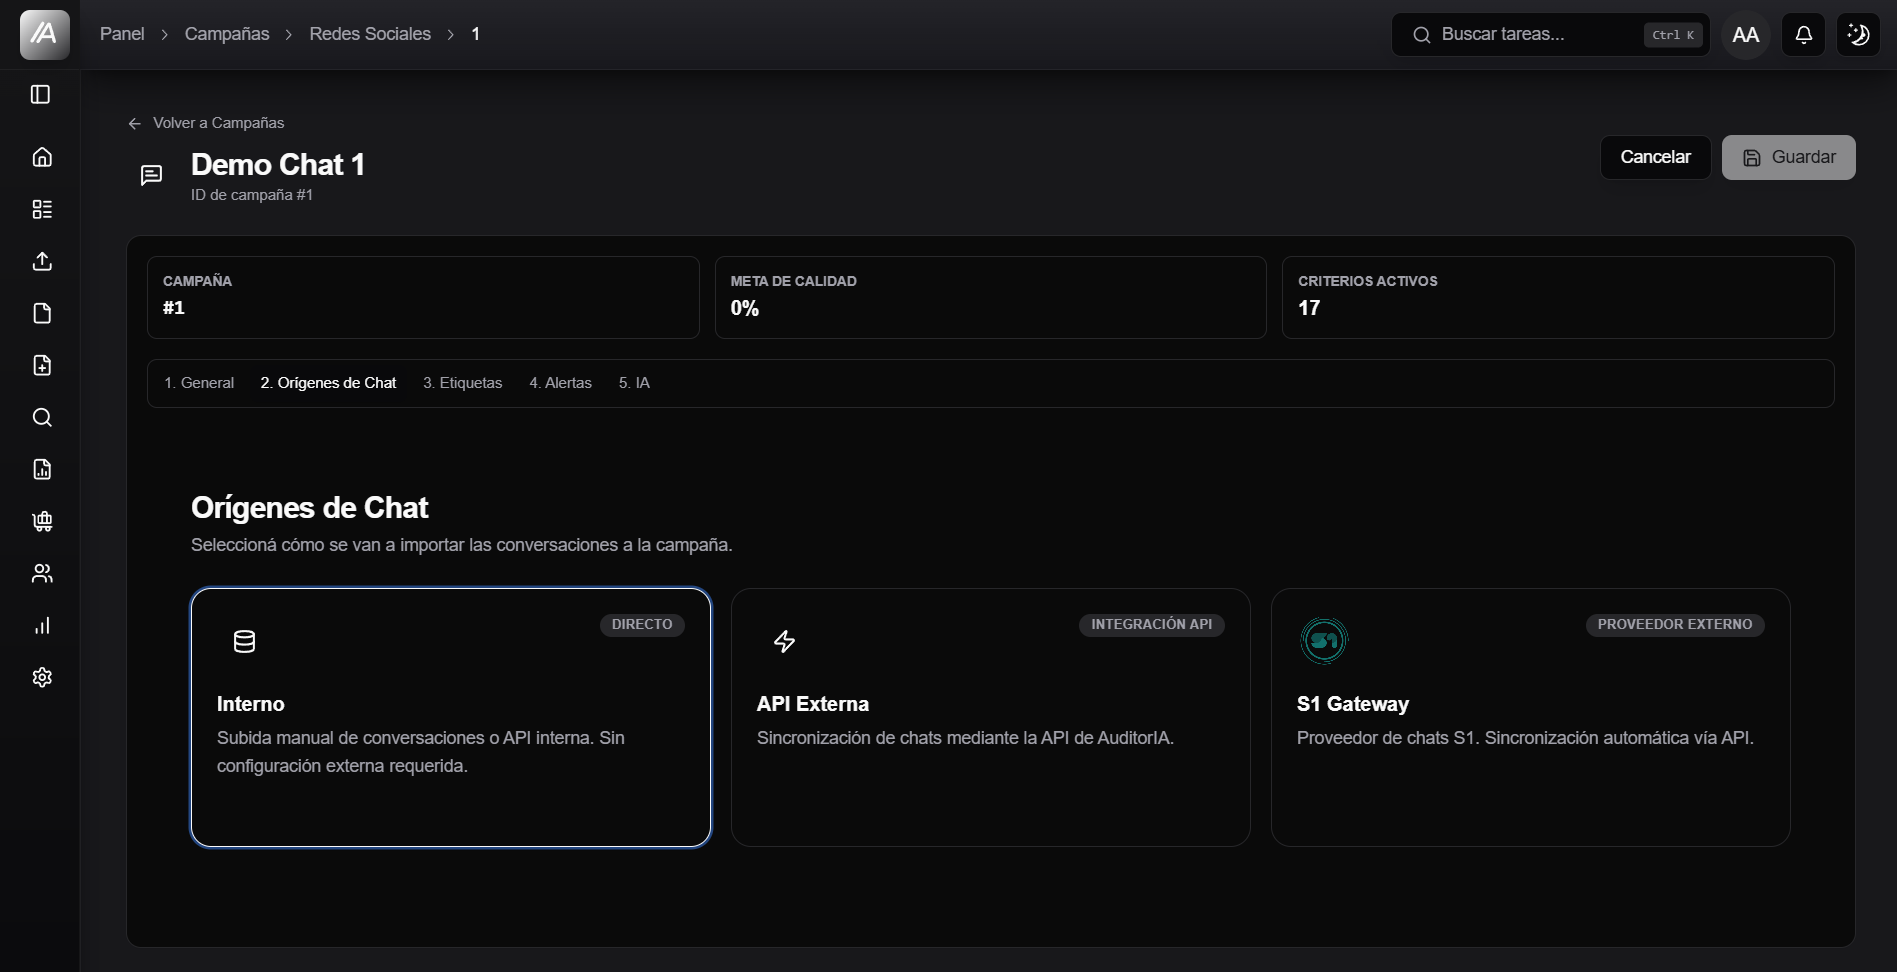Open the blank document icon in sidebar
Screen dimensions: 1897x972
coord(42,313)
